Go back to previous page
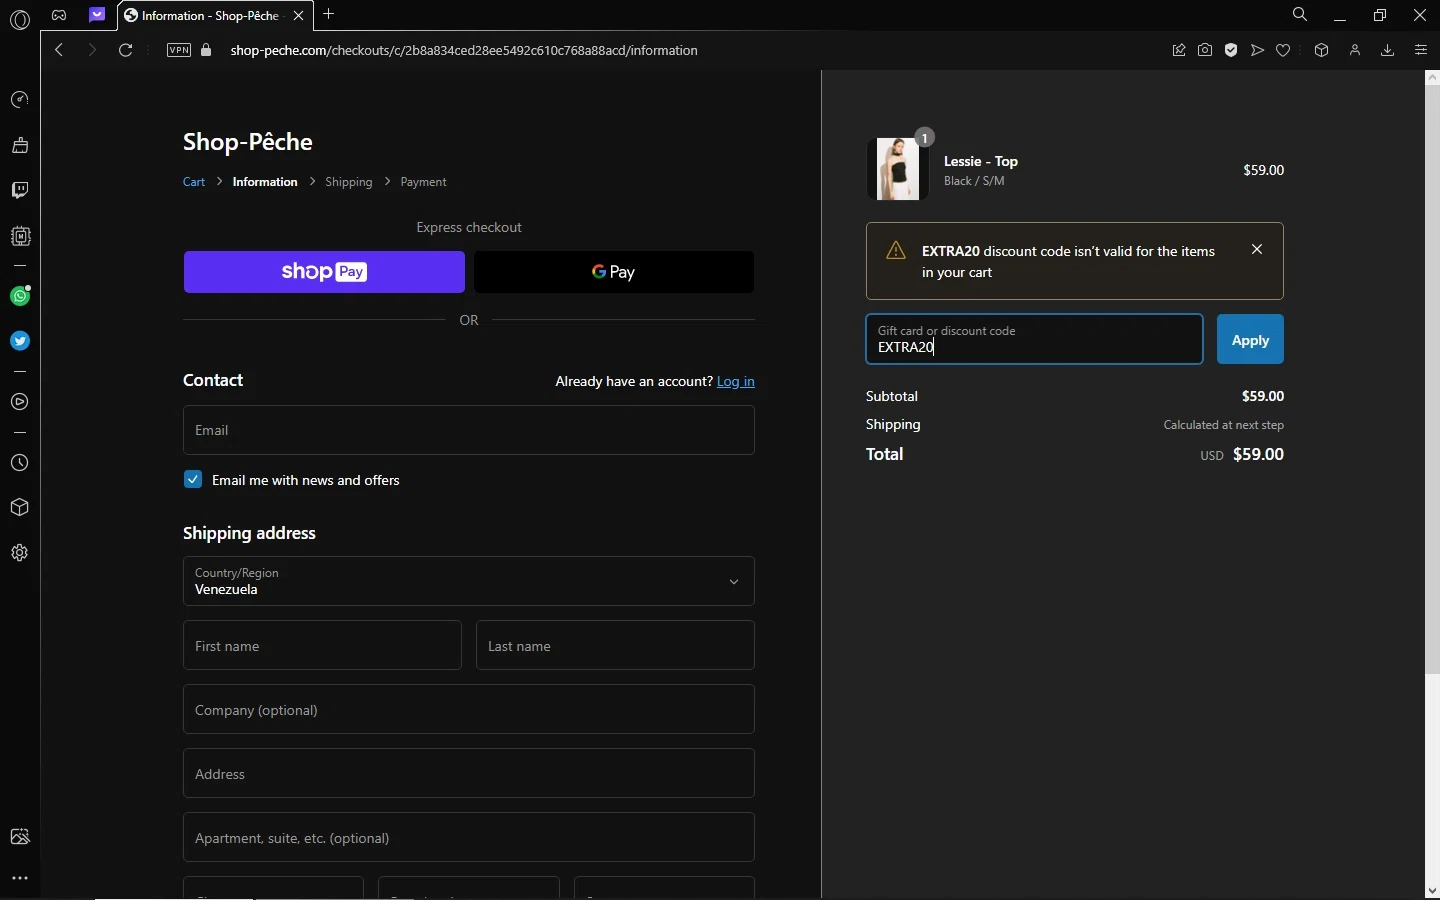1440x900 pixels. 59,50
